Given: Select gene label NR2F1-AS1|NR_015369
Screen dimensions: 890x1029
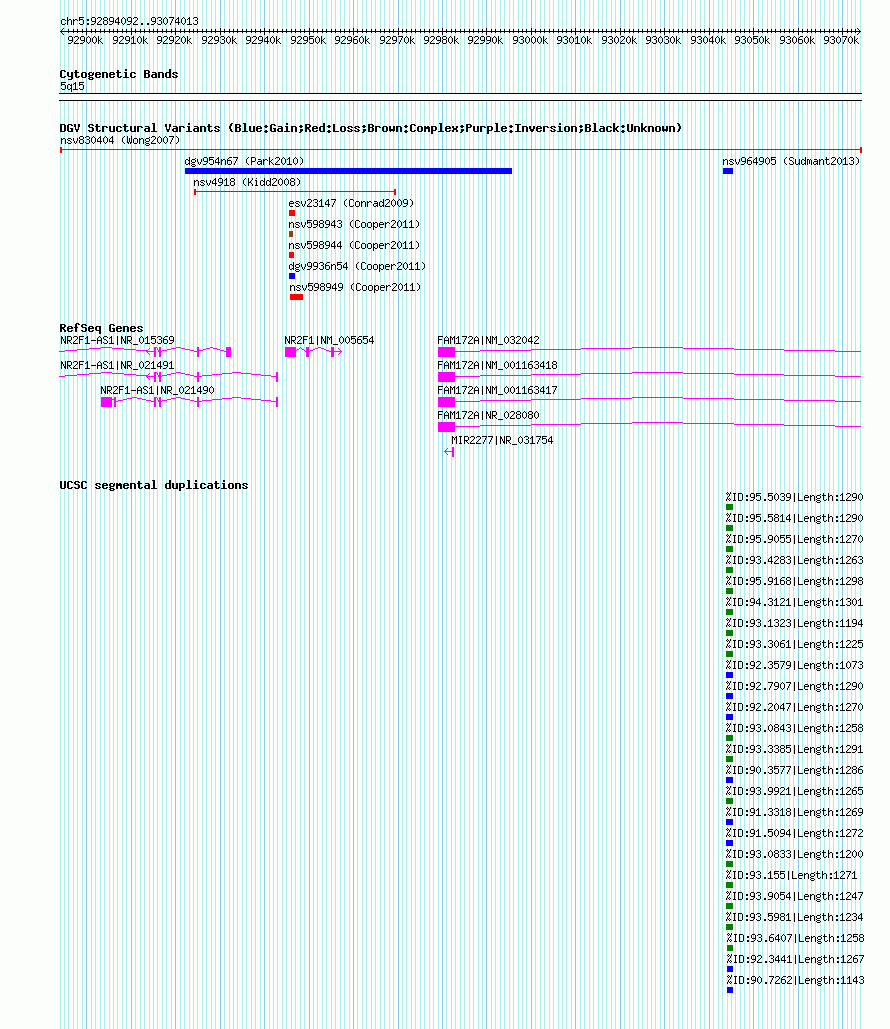Looking at the screenshot, I should (x=117, y=341).
